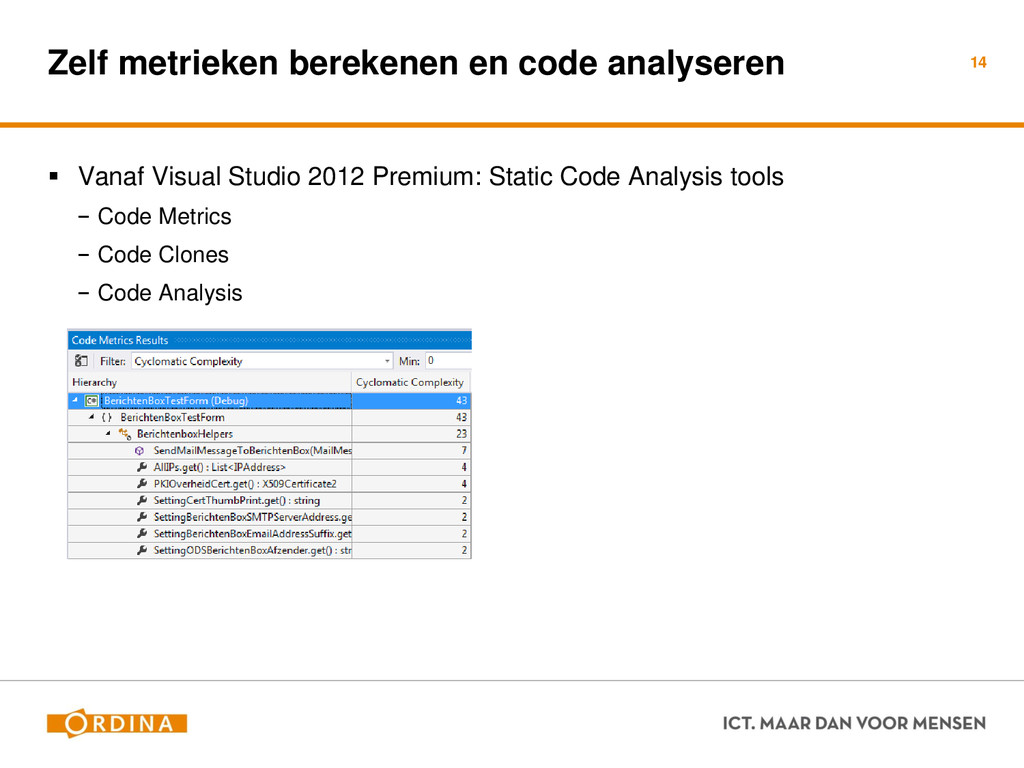Image resolution: width=1024 pixels, height=768 pixels.
Task: Click the Code Metrics Results title bar
Action: pos(269,340)
